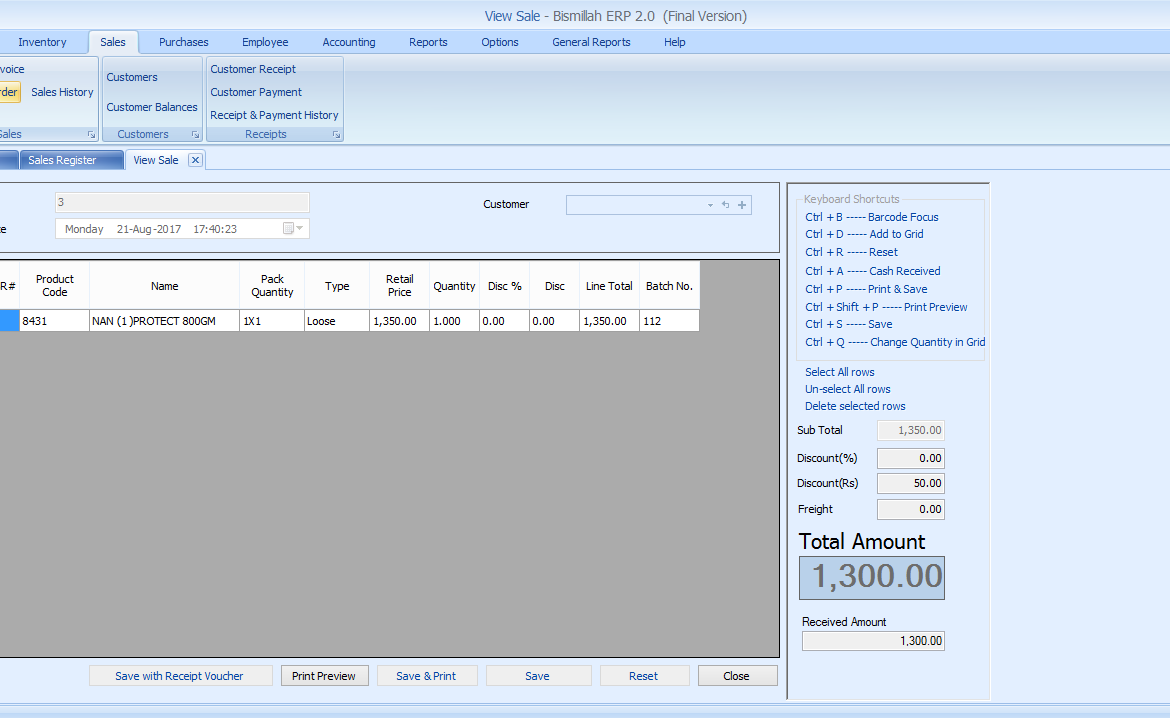Viewport: 1170px width, 718px height.
Task: Open the Accounting ribbon tab
Action: coord(349,42)
